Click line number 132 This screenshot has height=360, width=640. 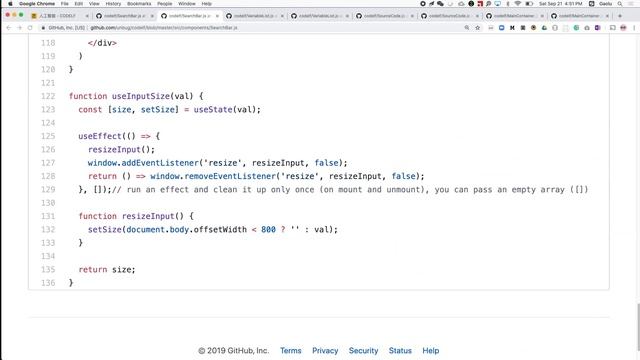pos(48,229)
